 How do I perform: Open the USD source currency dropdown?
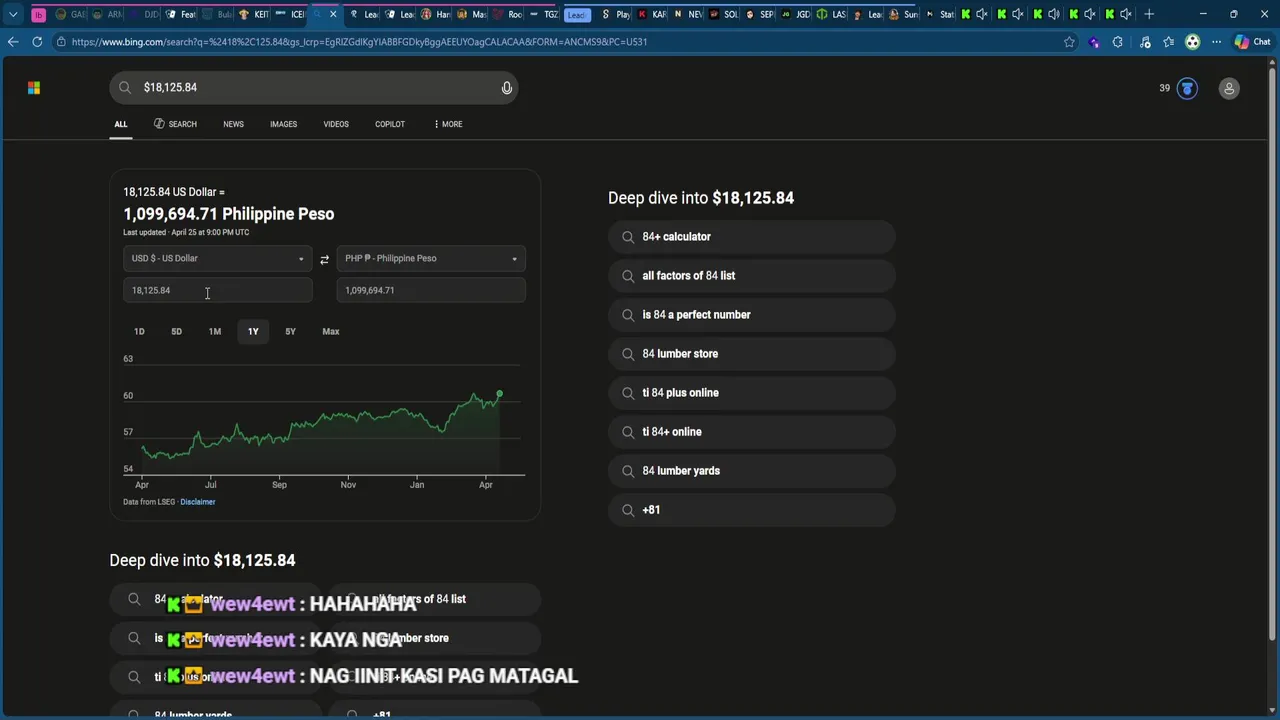(218, 258)
